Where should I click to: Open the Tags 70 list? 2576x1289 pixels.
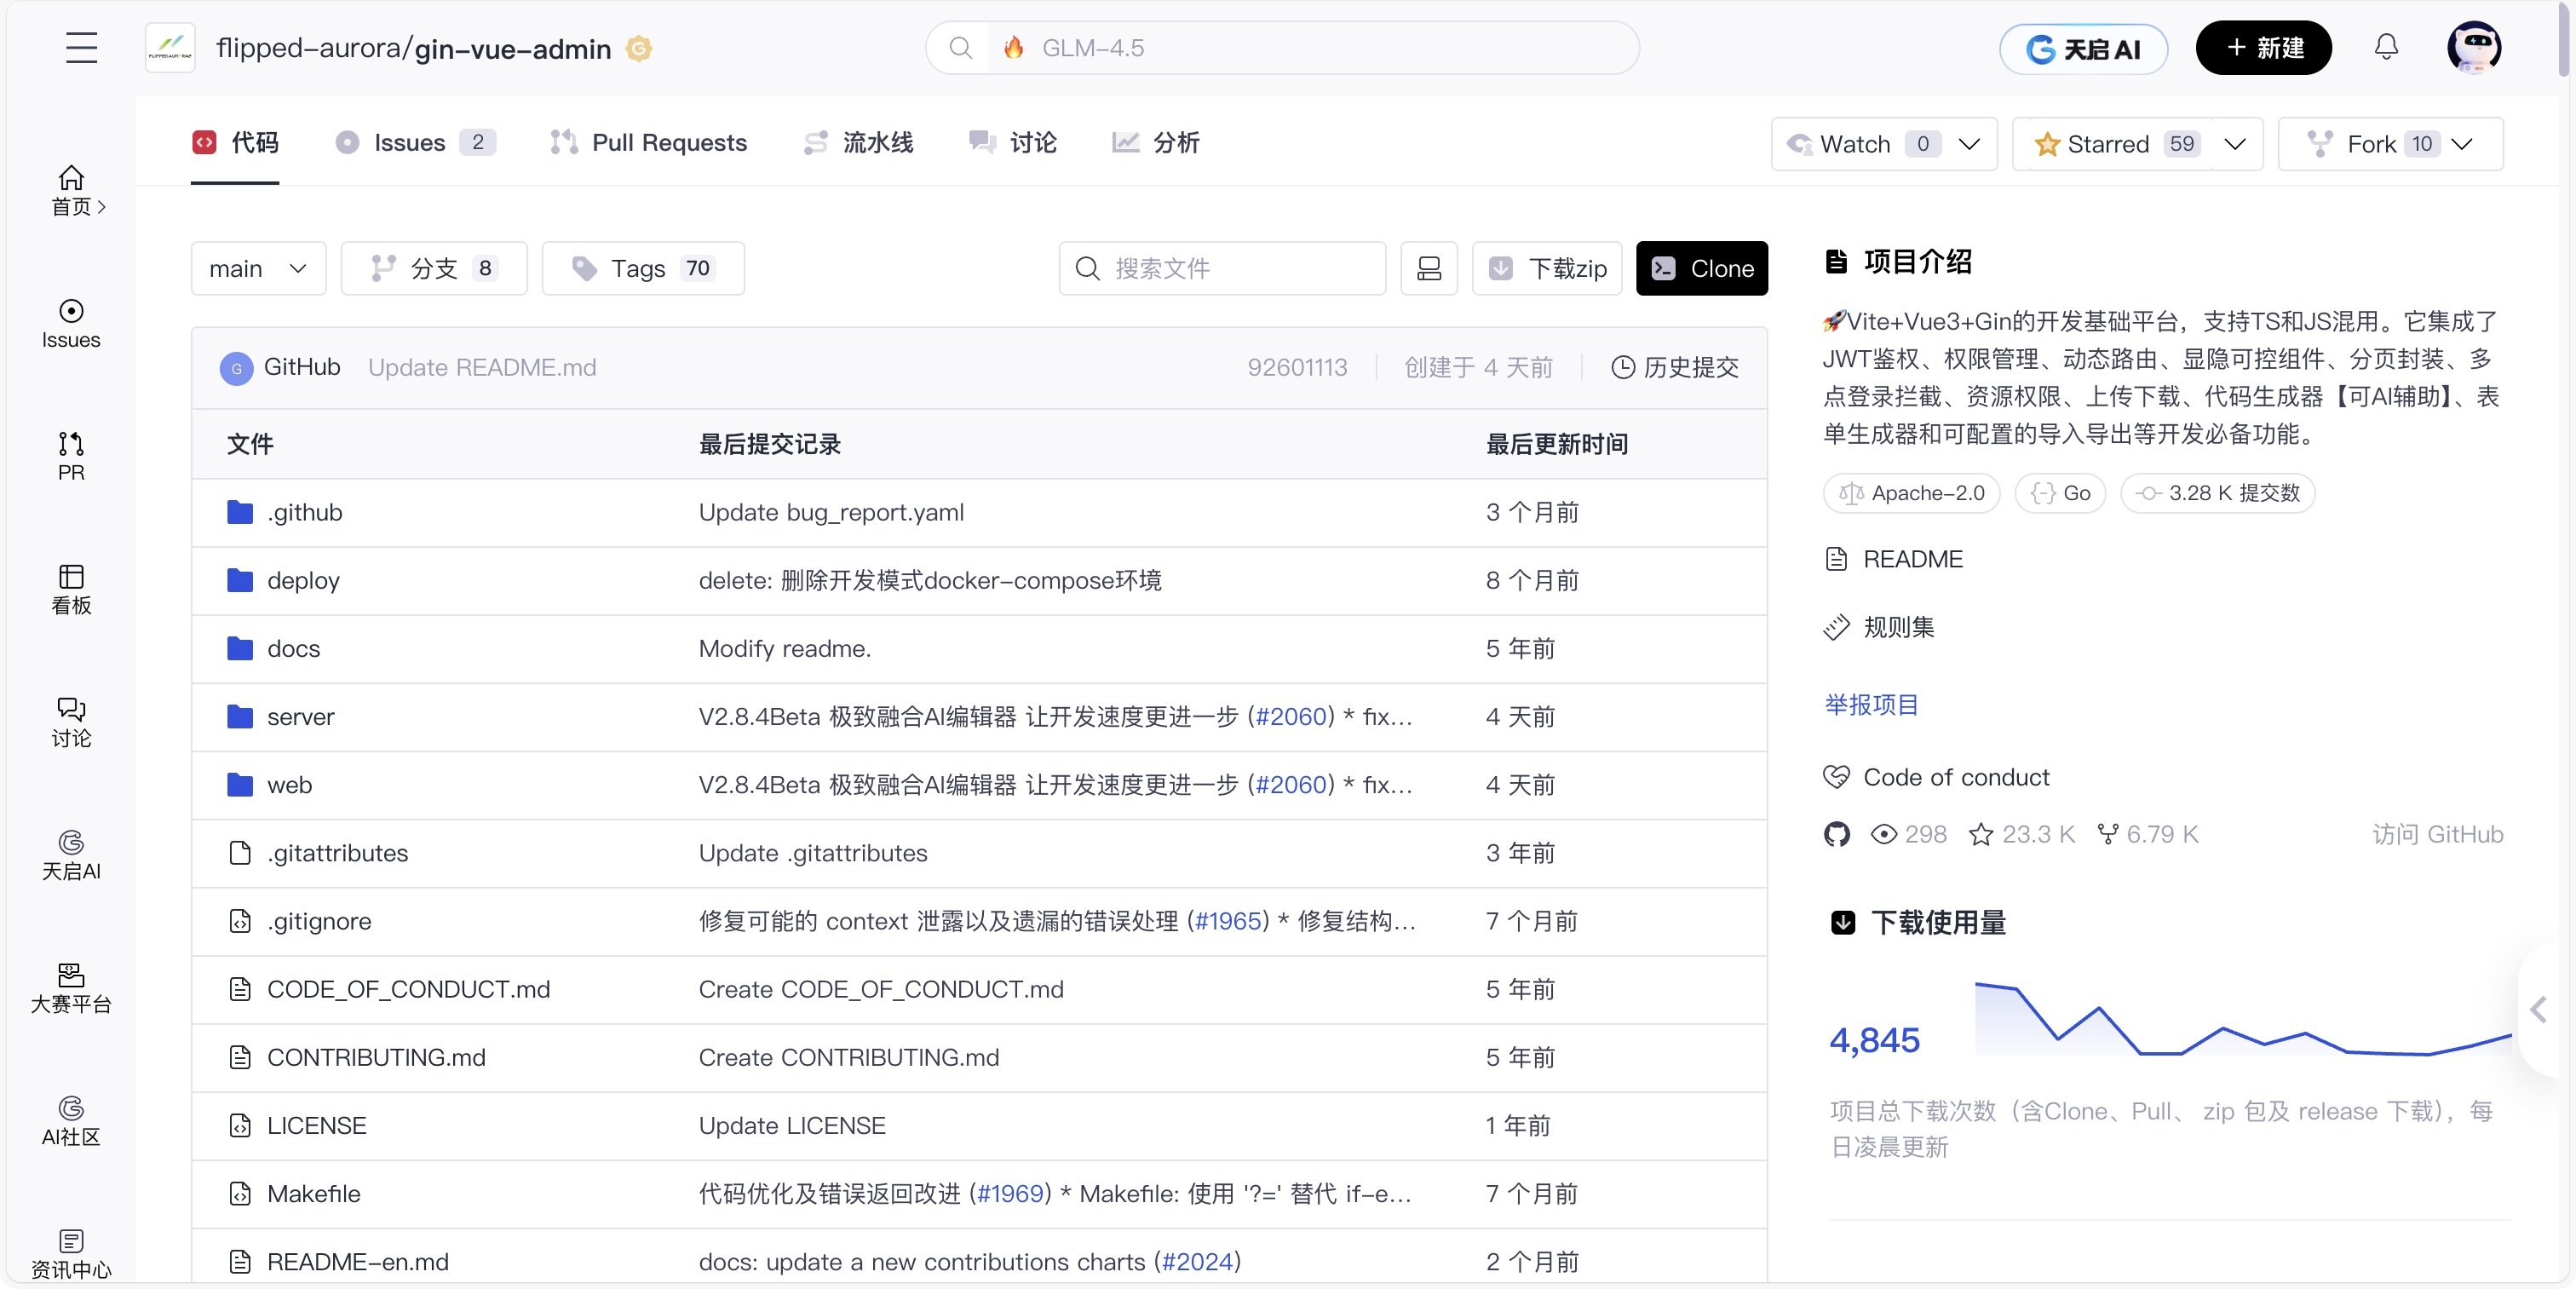point(643,268)
